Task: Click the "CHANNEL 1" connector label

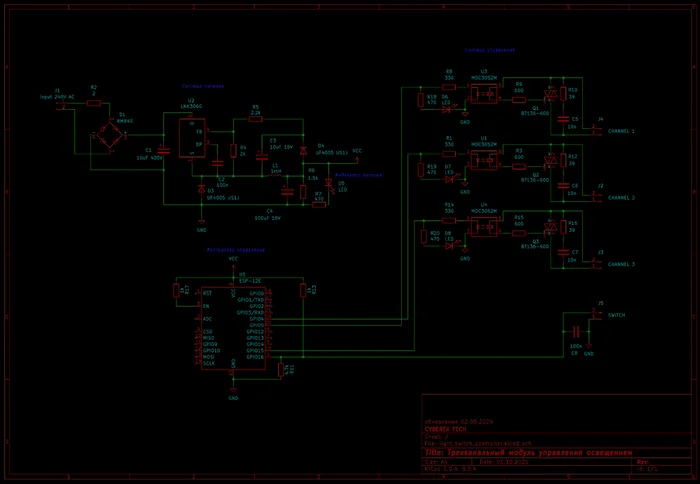Action: point(621,131)
